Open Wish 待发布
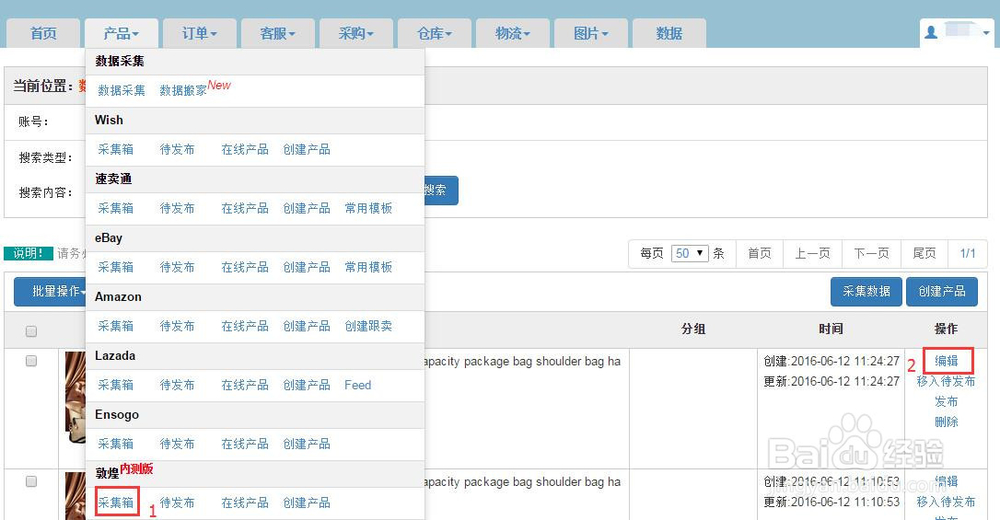This screenshot has height=520, width=1000. pos(177,149)
